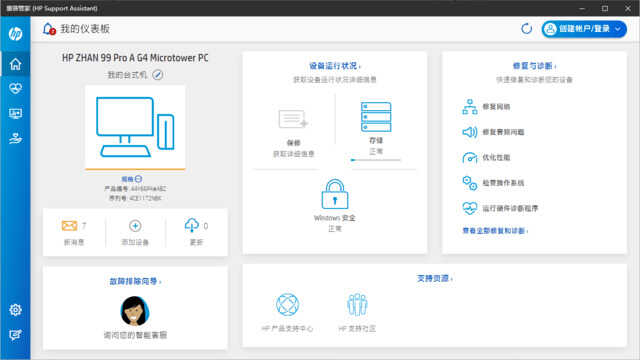Open the 修复与诊断 heading link
Screen dimensions: 640x360
coord(534,66)
